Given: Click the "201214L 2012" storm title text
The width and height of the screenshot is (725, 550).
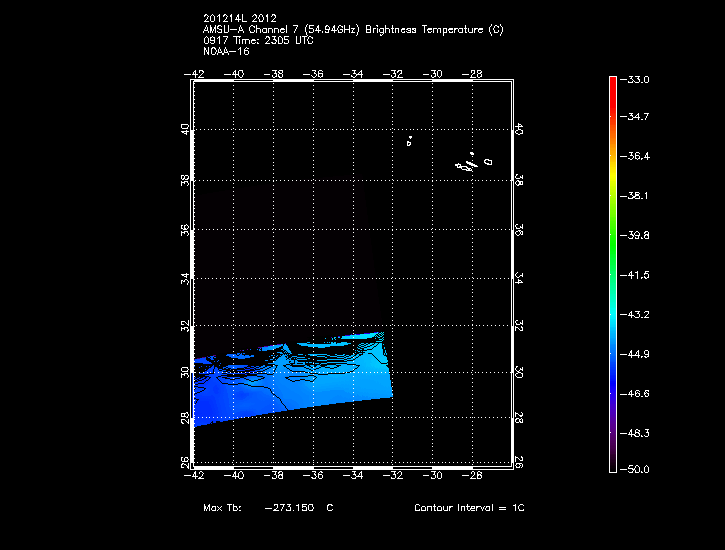Looking at the screenshot, I should pos(239,18).
